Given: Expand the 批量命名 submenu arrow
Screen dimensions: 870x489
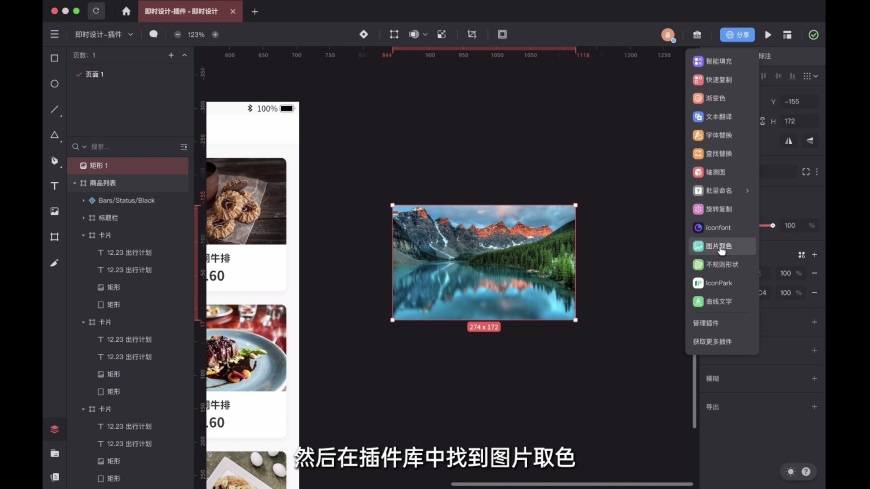Looking at the screenshot, I should (747, 190).
